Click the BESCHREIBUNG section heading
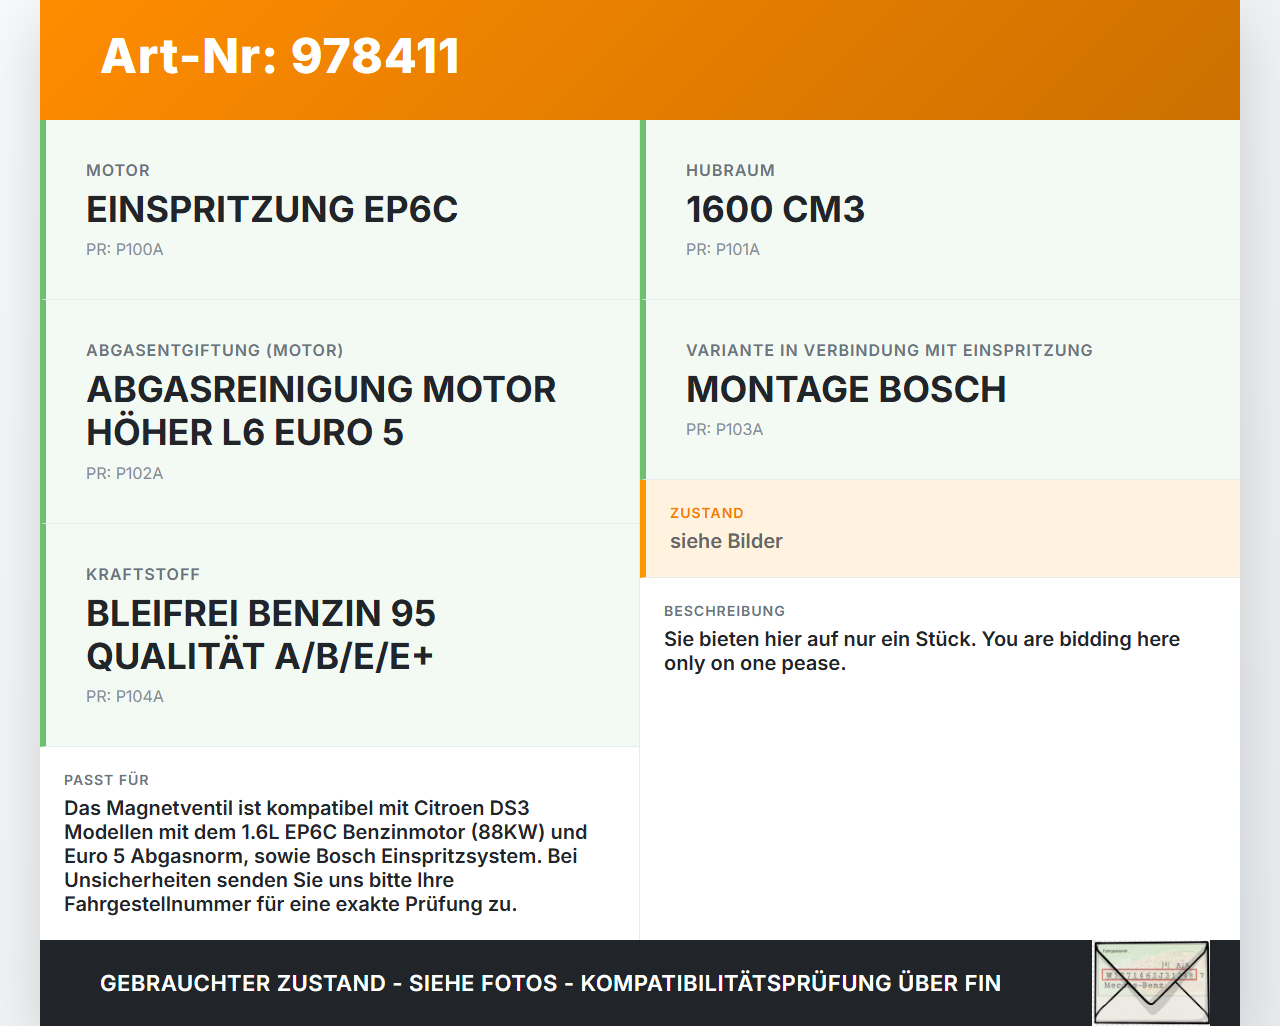 click(x=724, y=611)
